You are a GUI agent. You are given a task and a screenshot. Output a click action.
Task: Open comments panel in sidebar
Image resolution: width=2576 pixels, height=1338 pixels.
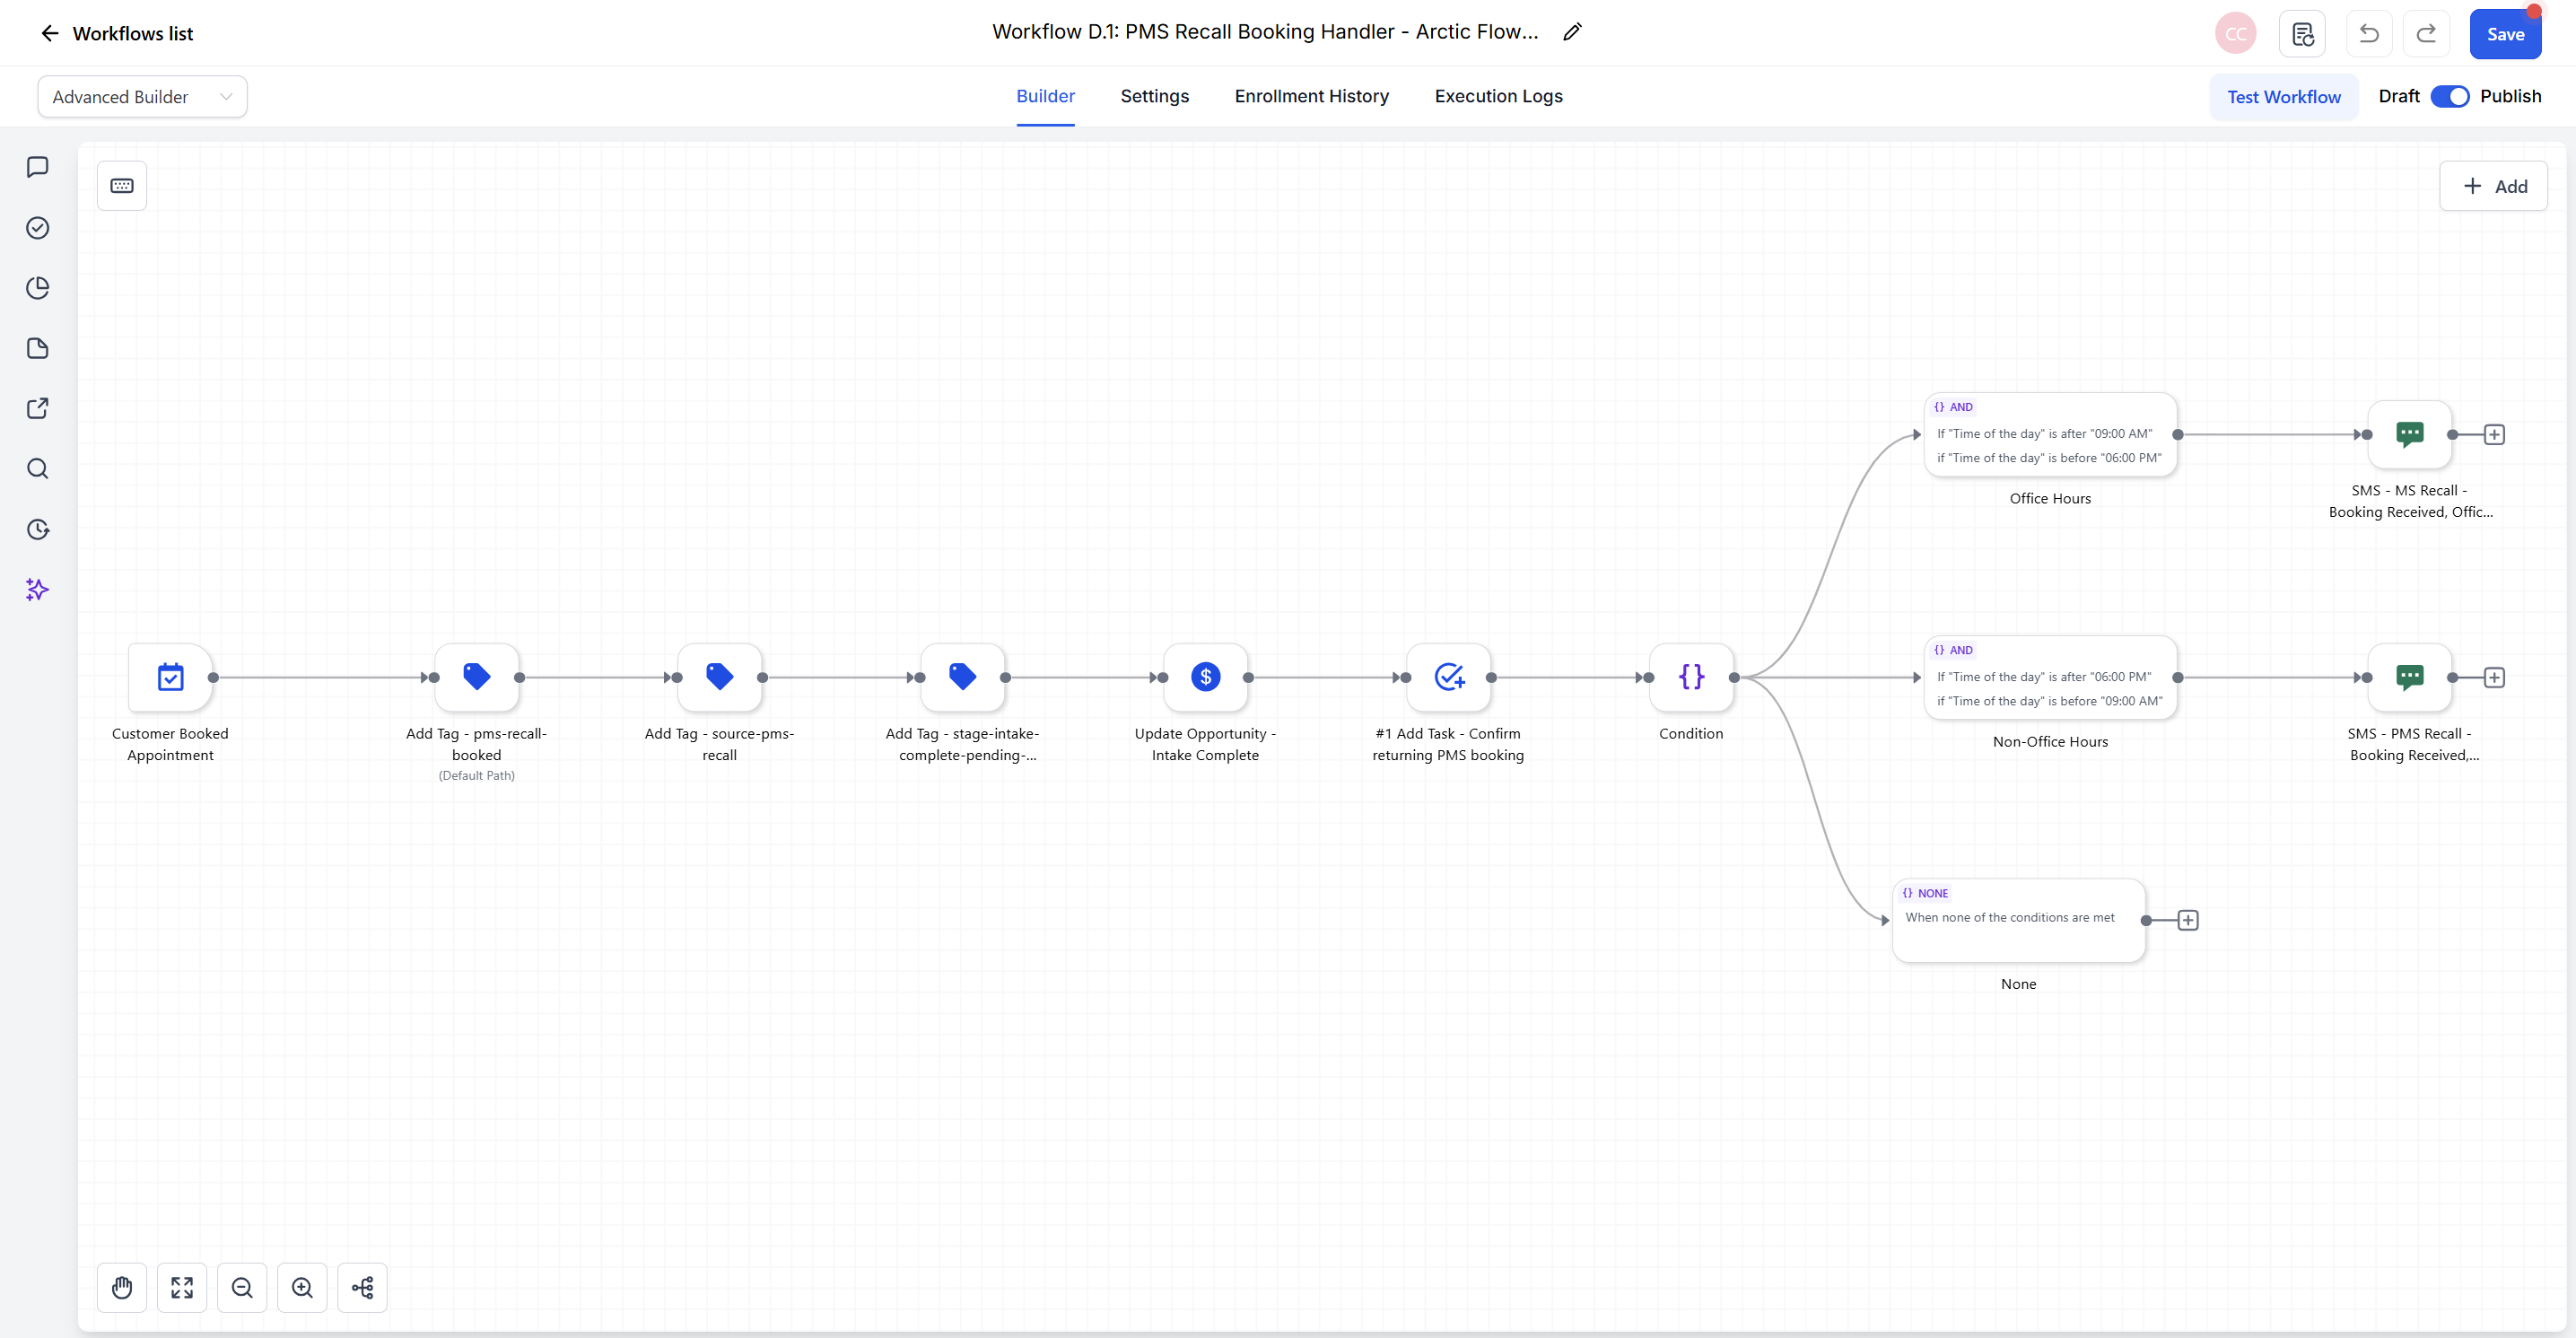(x=38, y=167)
